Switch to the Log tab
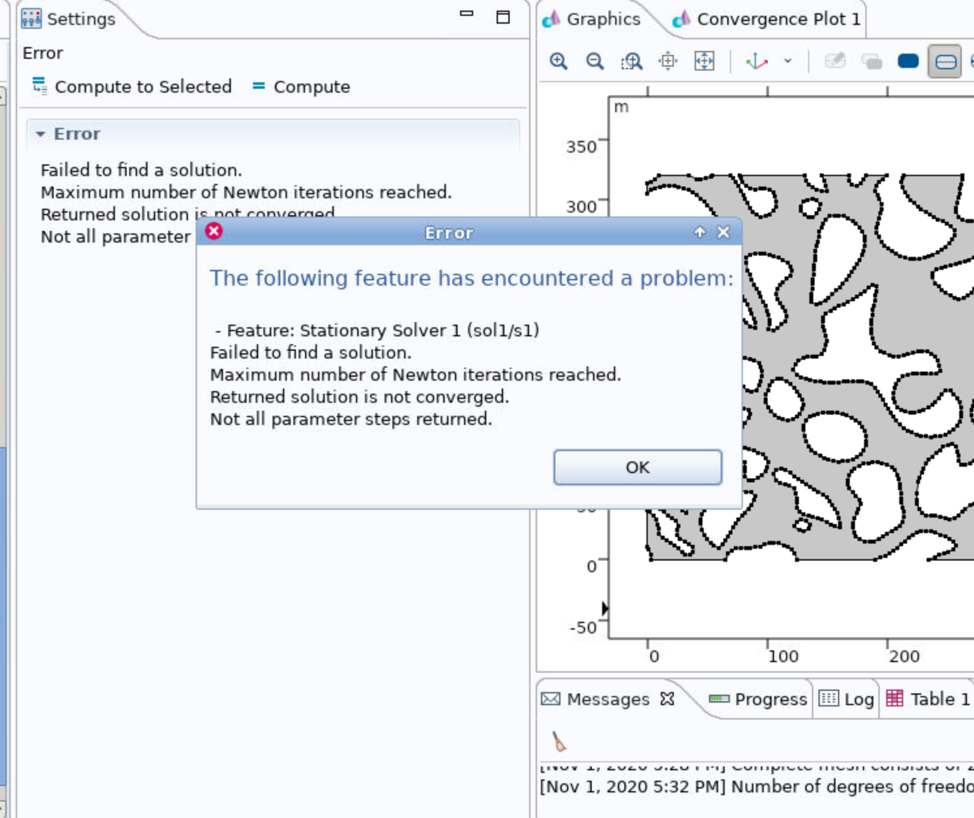974x818 pixels. [x=846, y=699]
